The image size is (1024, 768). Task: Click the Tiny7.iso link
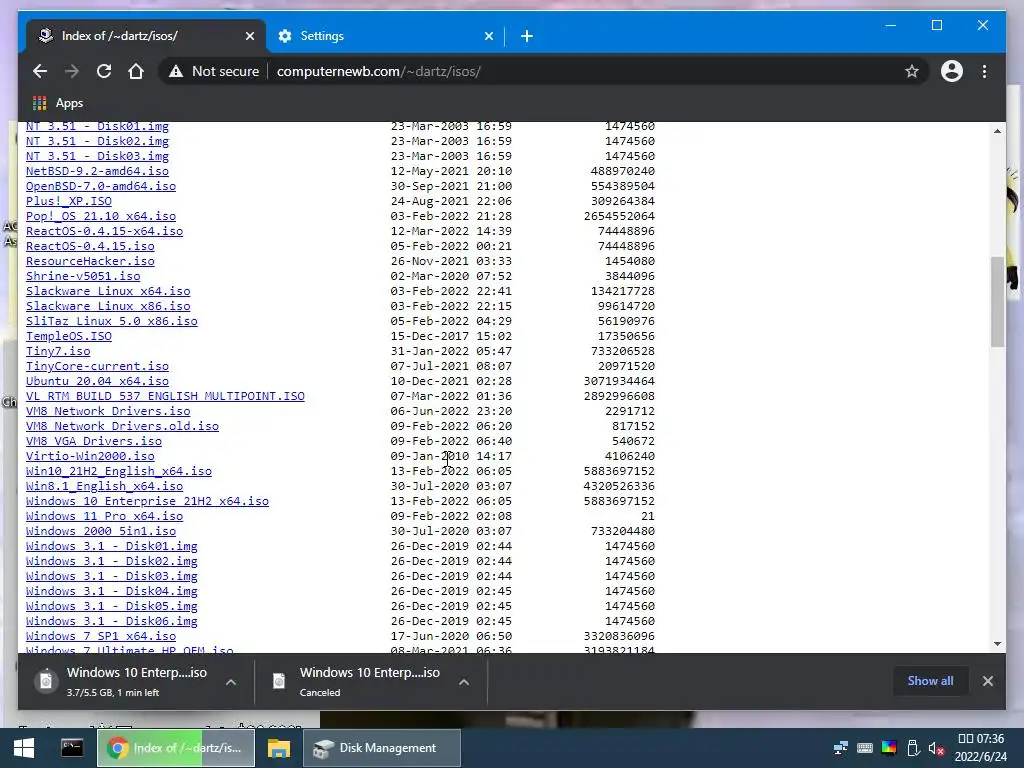coord(58,351)
